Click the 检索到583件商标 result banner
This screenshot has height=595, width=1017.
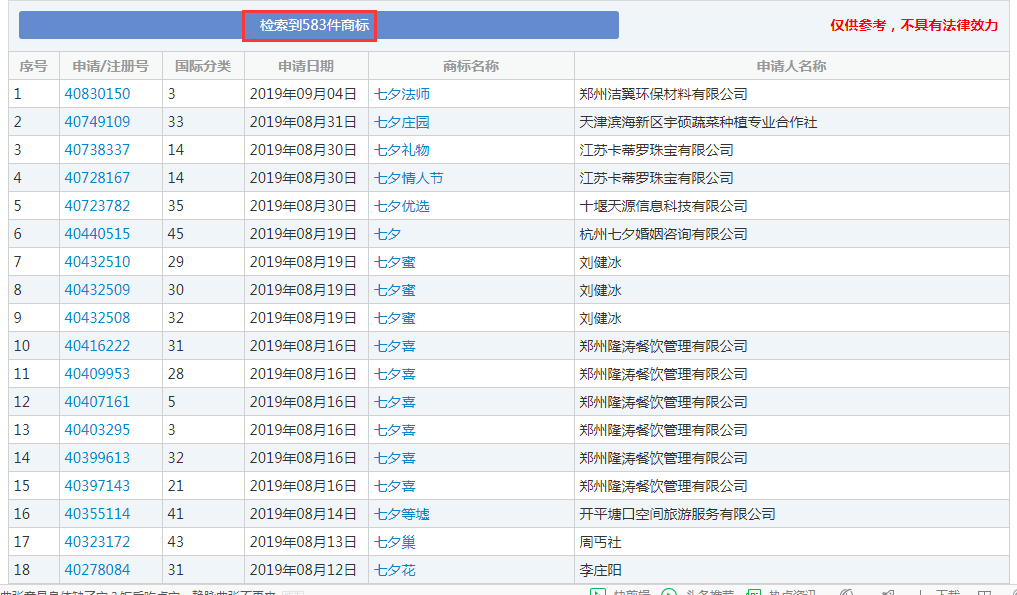309,25
